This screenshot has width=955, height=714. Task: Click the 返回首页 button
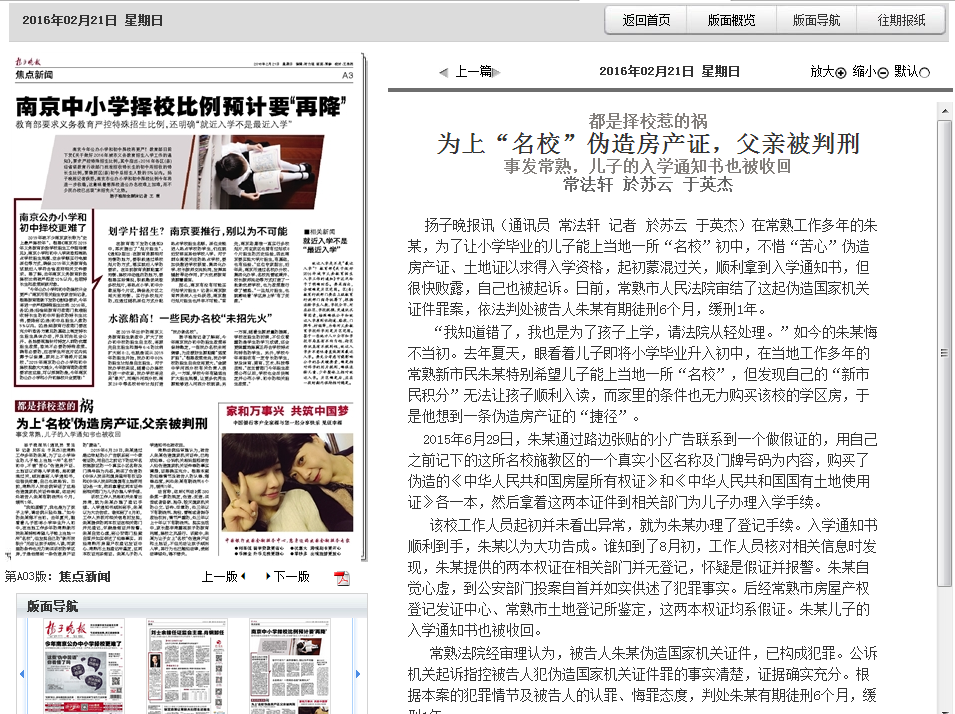pyautogui.click(x=646, y=20)
